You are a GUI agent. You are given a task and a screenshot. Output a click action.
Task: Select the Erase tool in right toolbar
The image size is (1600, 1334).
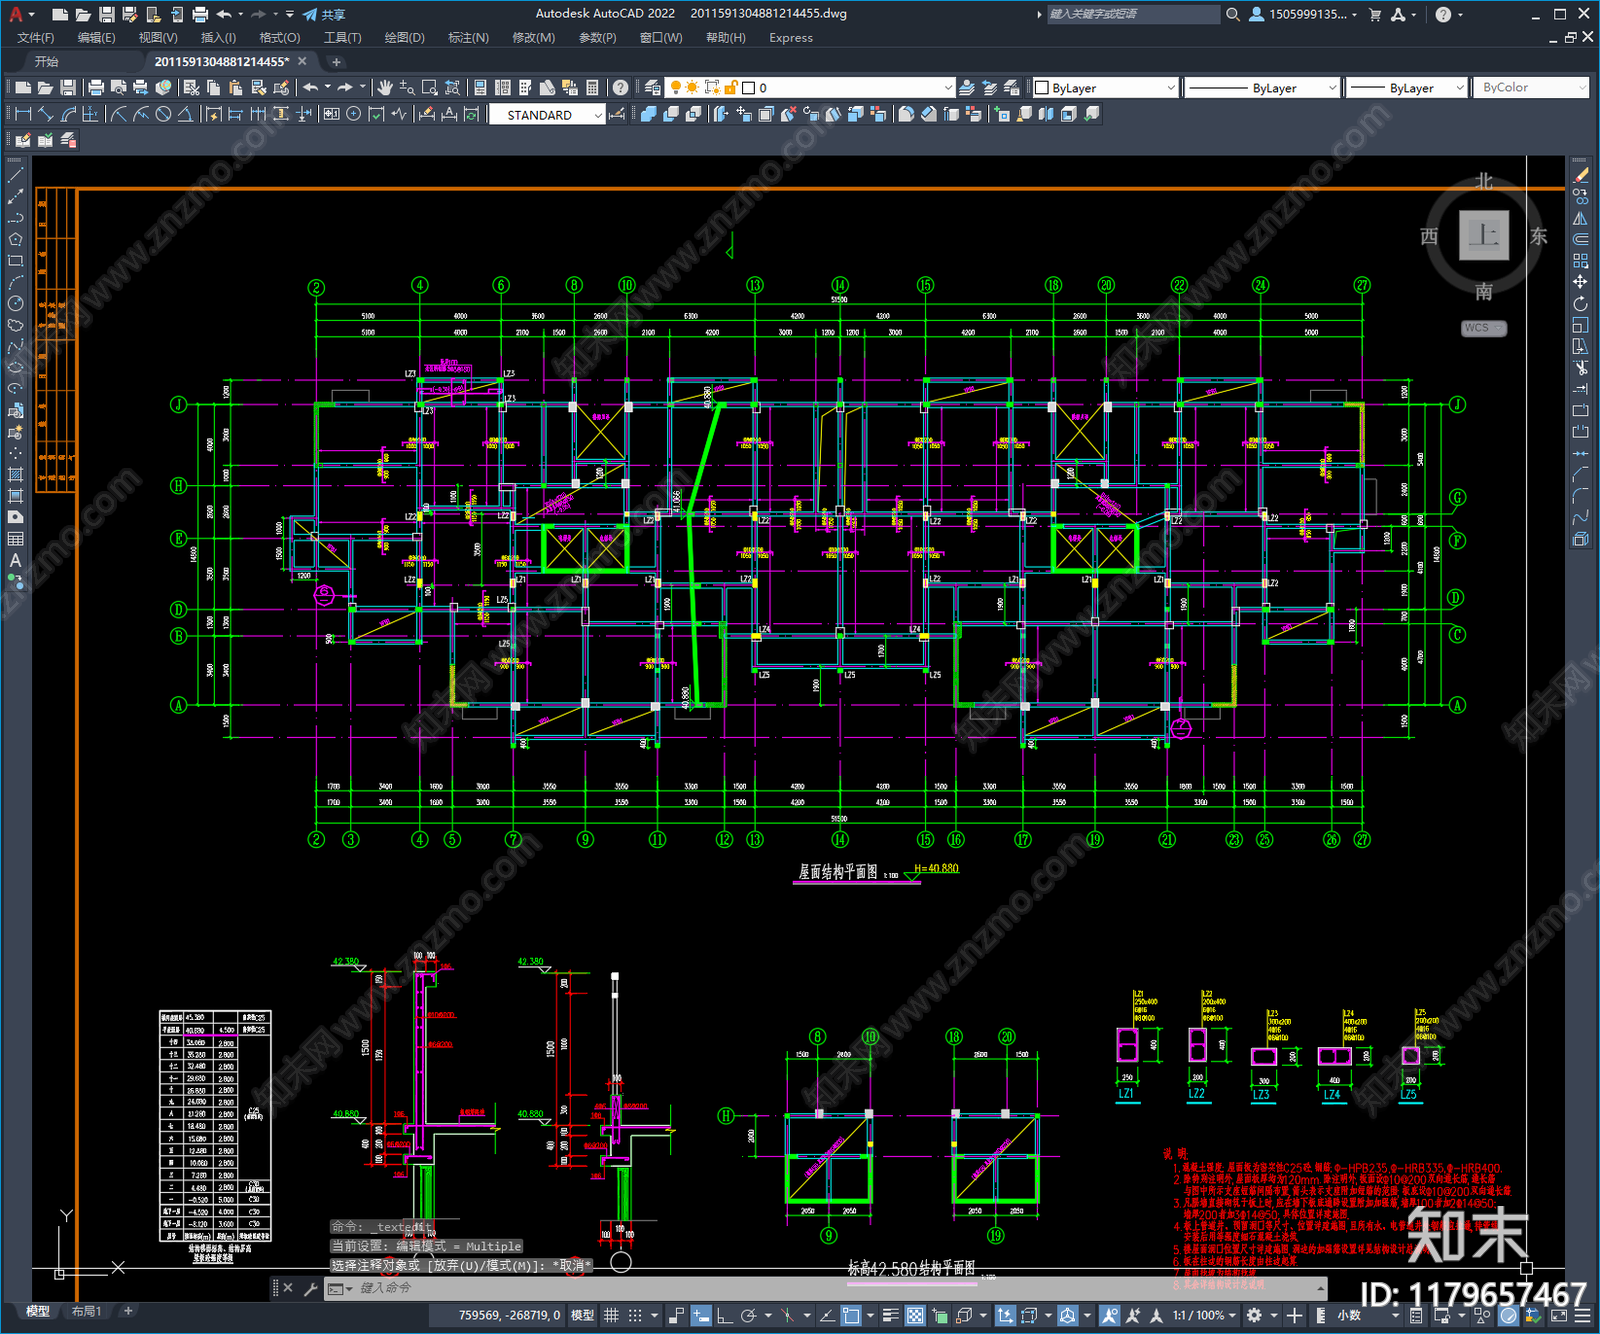click(x=1580, y=175)
